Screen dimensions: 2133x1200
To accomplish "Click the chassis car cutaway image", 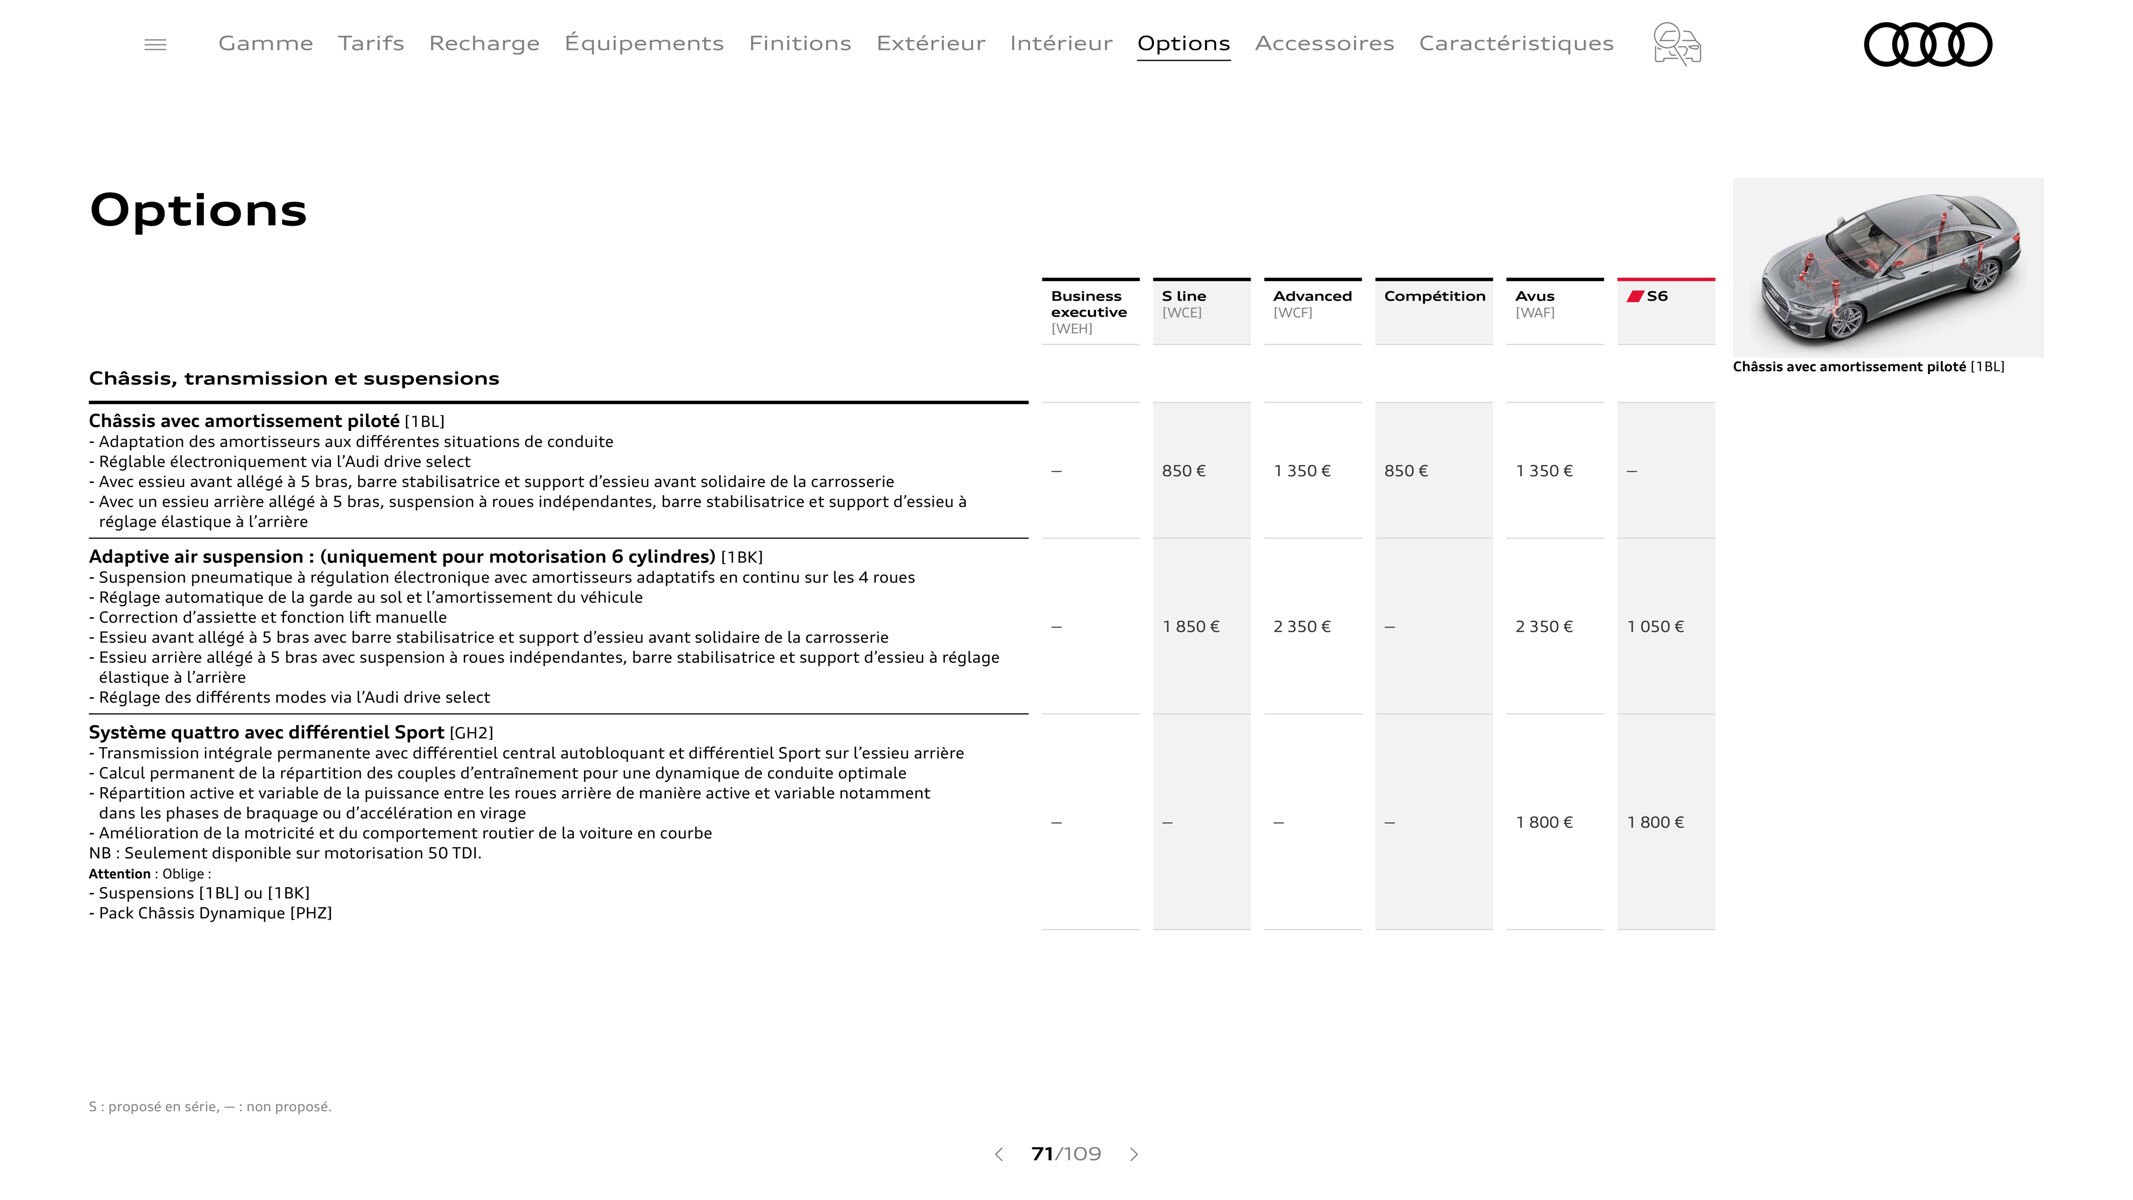I will [x=1888, y=267].
